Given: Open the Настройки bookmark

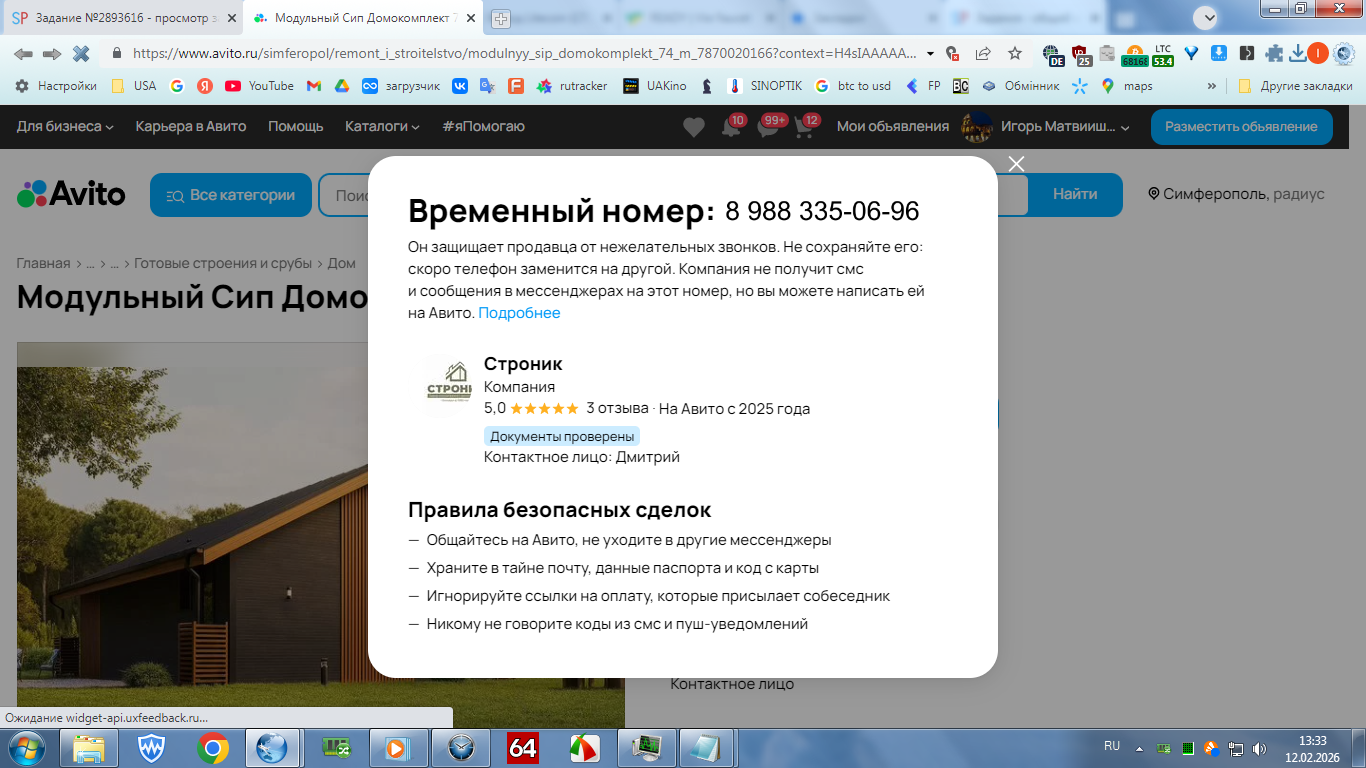Looking at the screenshot, I should (x=56, y=86).
